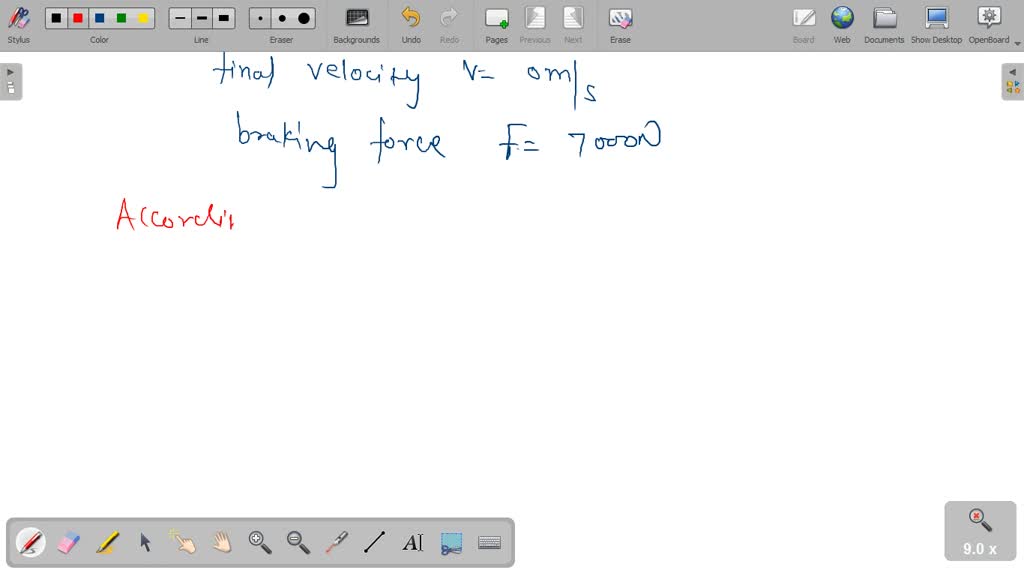Choose the thin line width
Viewport: 1024px width, 576px height.
180,18
